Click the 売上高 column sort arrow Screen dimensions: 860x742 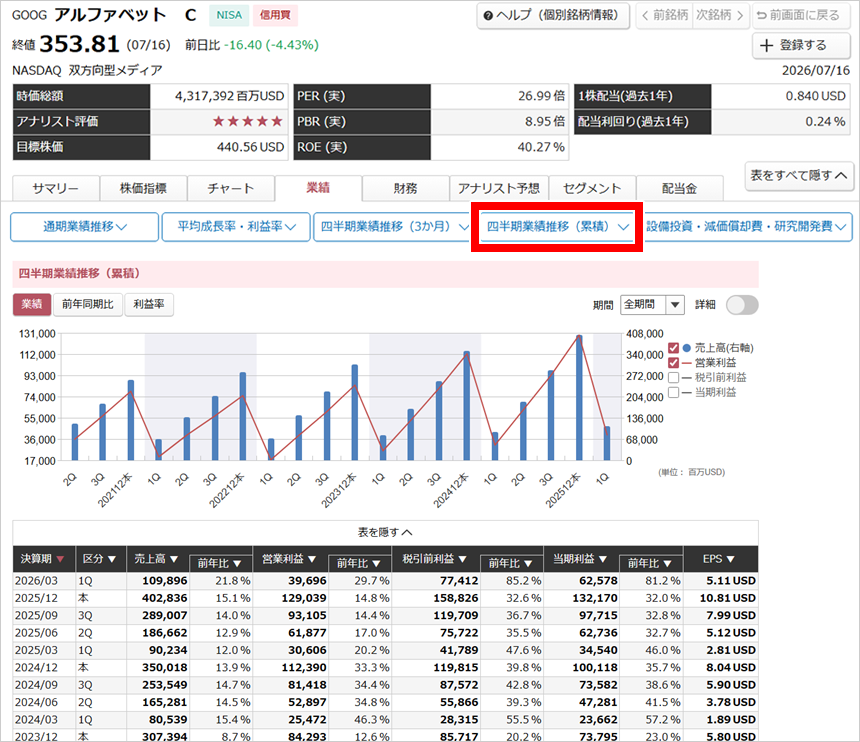174,559
